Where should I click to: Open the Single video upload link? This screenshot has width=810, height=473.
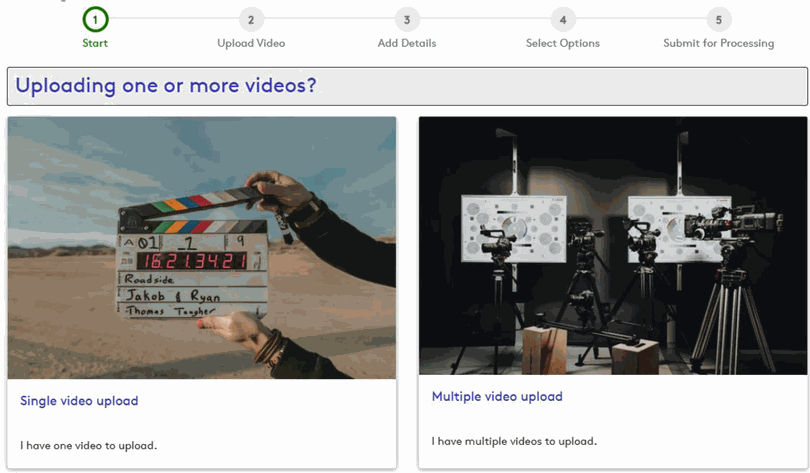coord(79,401)
